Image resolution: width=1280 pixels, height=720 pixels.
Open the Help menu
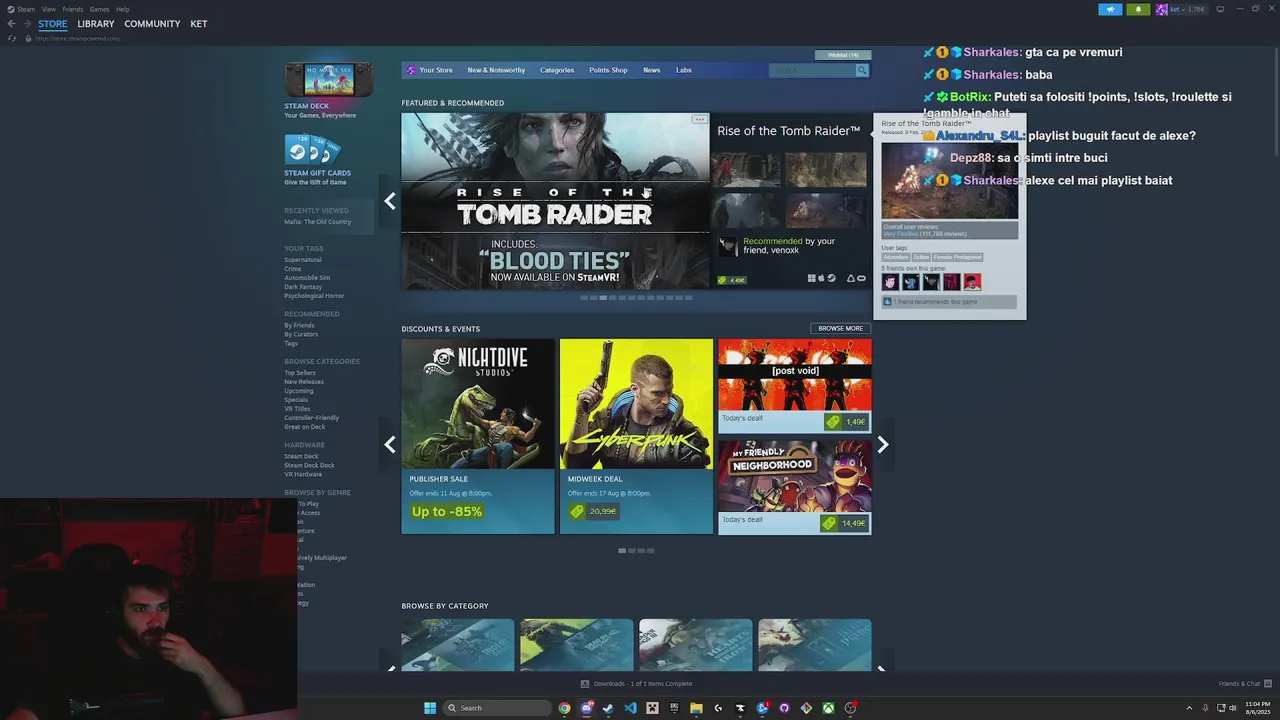(x=122, y=9)
